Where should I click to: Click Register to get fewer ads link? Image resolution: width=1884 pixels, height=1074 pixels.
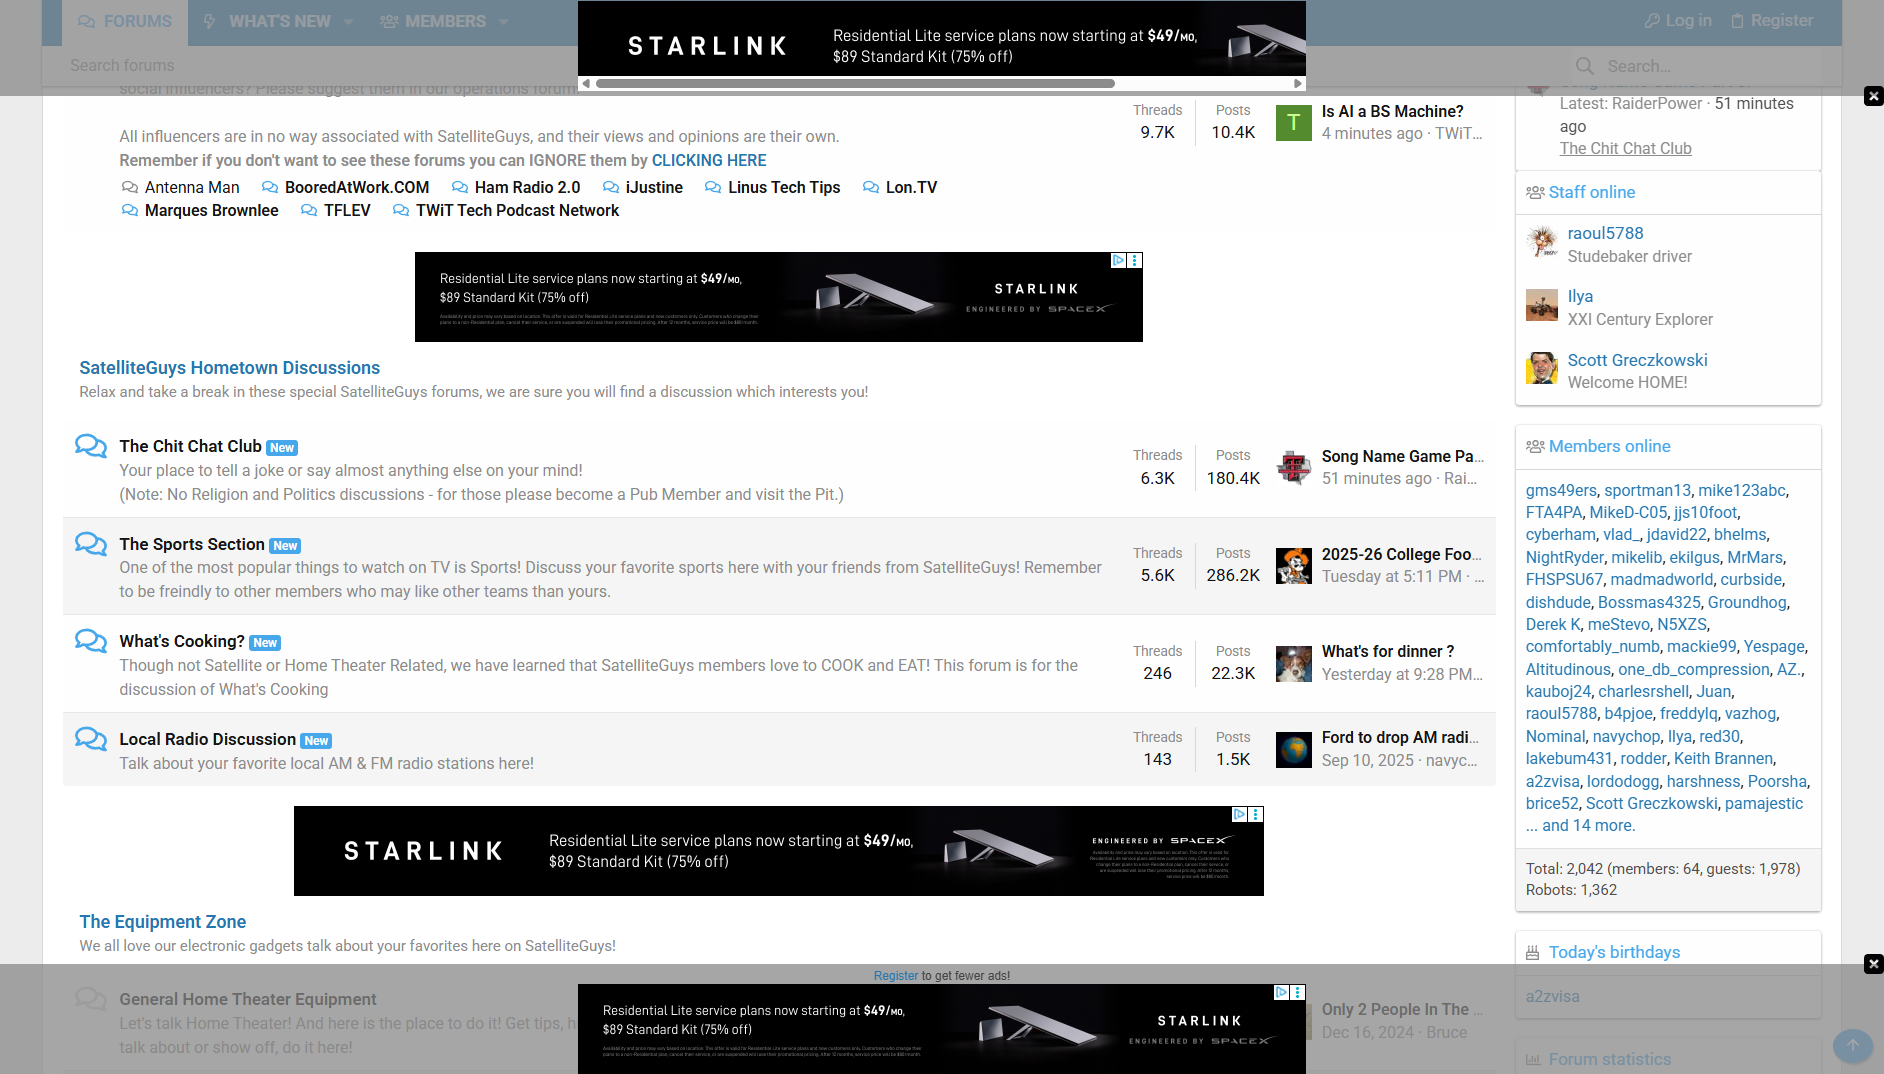tap(896, 976)
